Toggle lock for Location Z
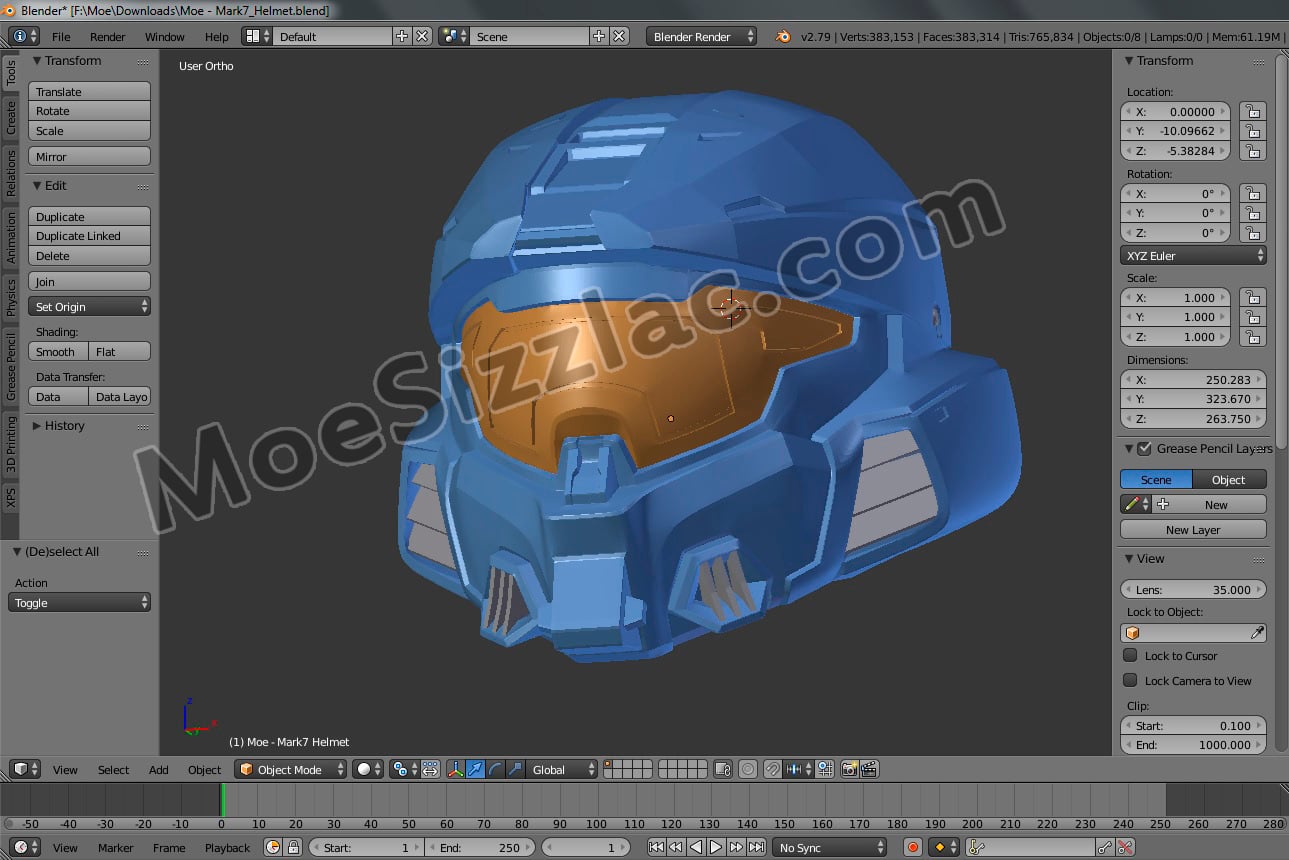1289x860 pixels. click(x=1252, y=151)
